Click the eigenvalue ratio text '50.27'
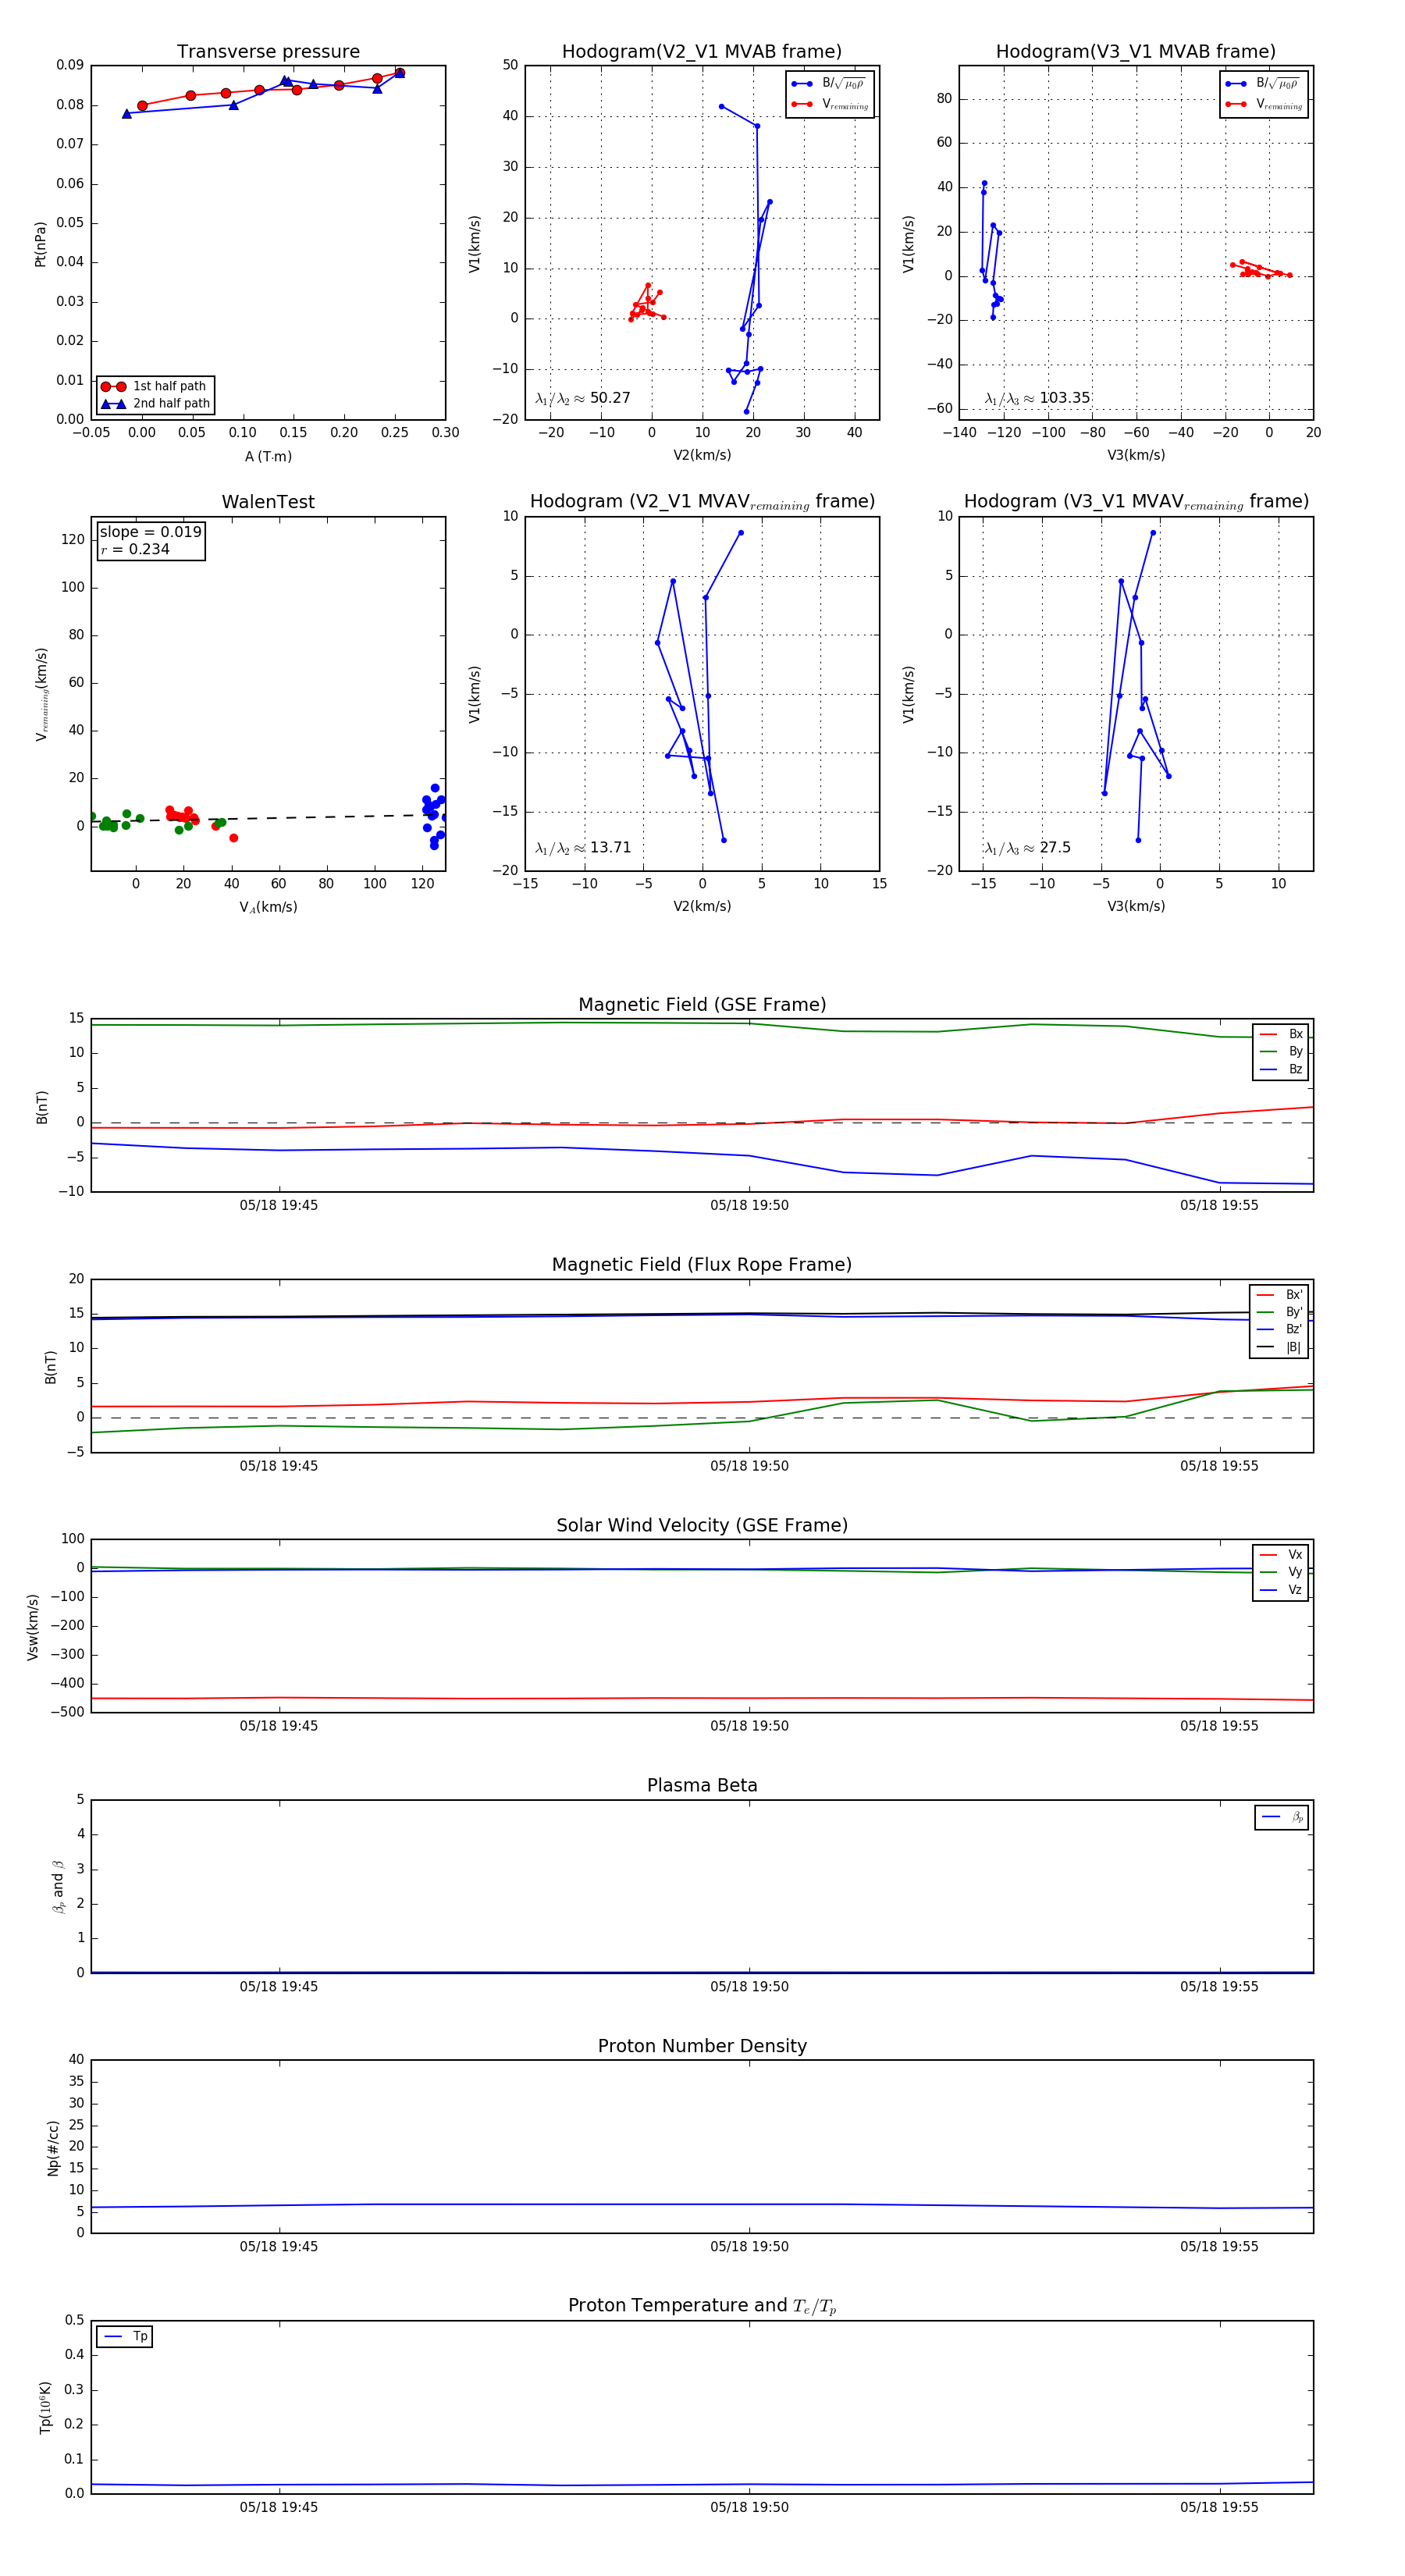 point(610,398)
